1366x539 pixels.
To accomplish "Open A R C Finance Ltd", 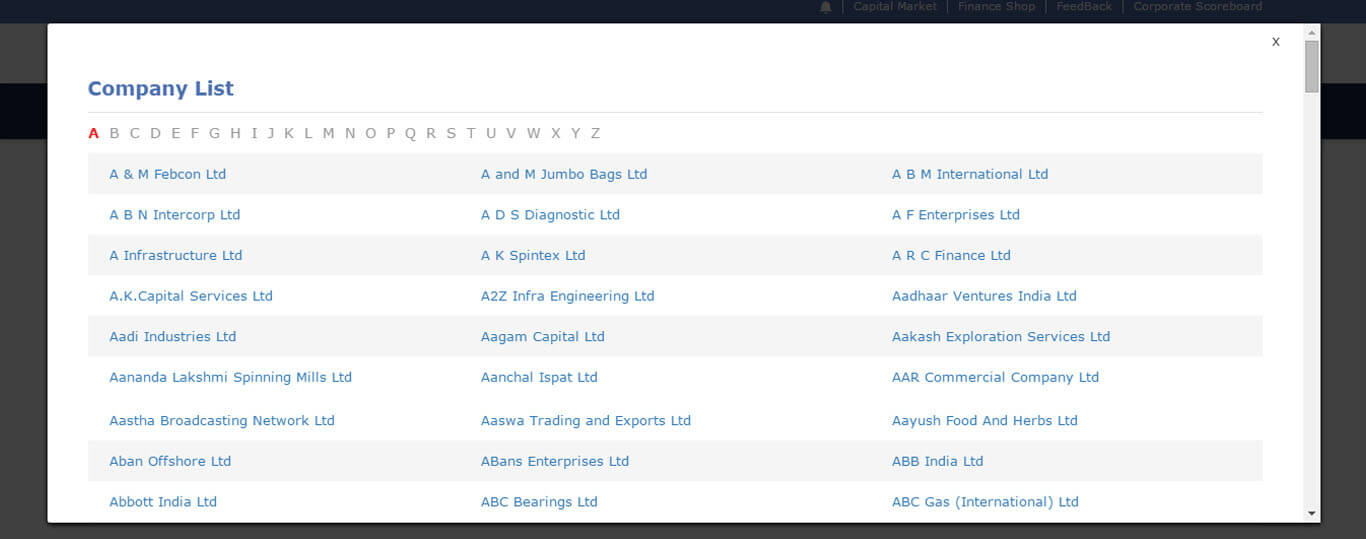I will [951, 255].
